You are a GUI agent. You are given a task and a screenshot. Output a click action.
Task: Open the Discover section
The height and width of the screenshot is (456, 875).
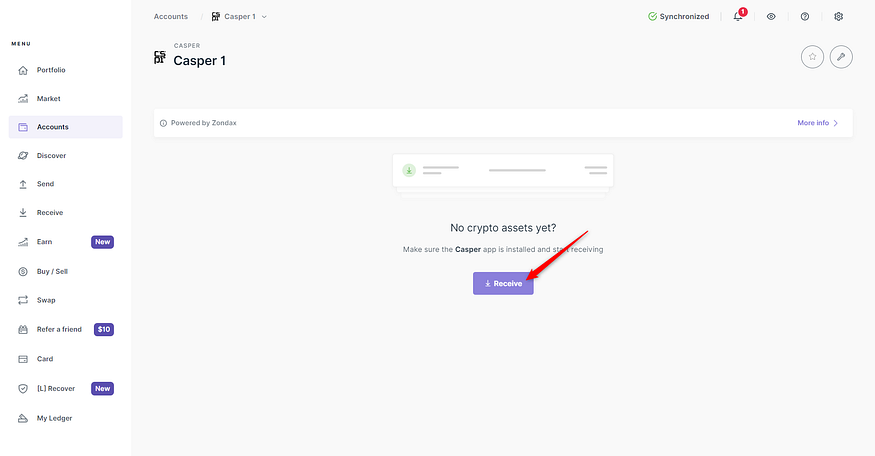coord(51,156)
